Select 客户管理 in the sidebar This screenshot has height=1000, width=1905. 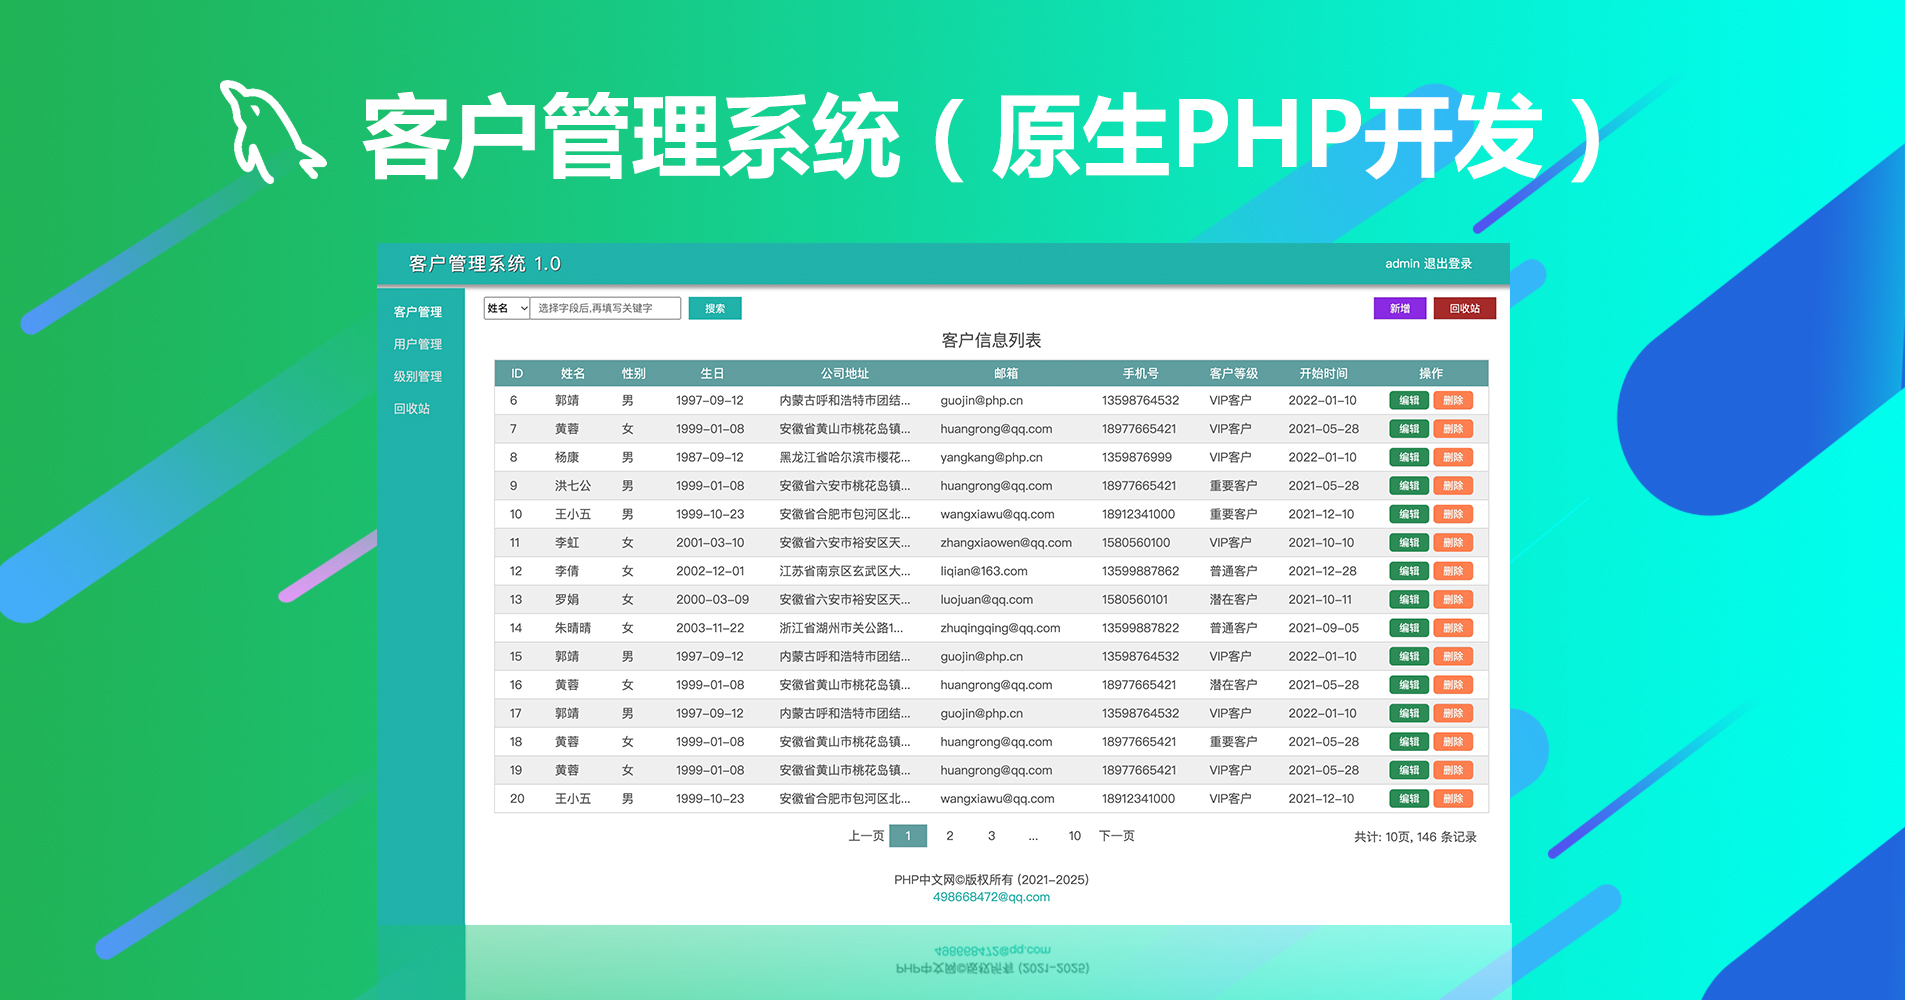tap(418, 312)
